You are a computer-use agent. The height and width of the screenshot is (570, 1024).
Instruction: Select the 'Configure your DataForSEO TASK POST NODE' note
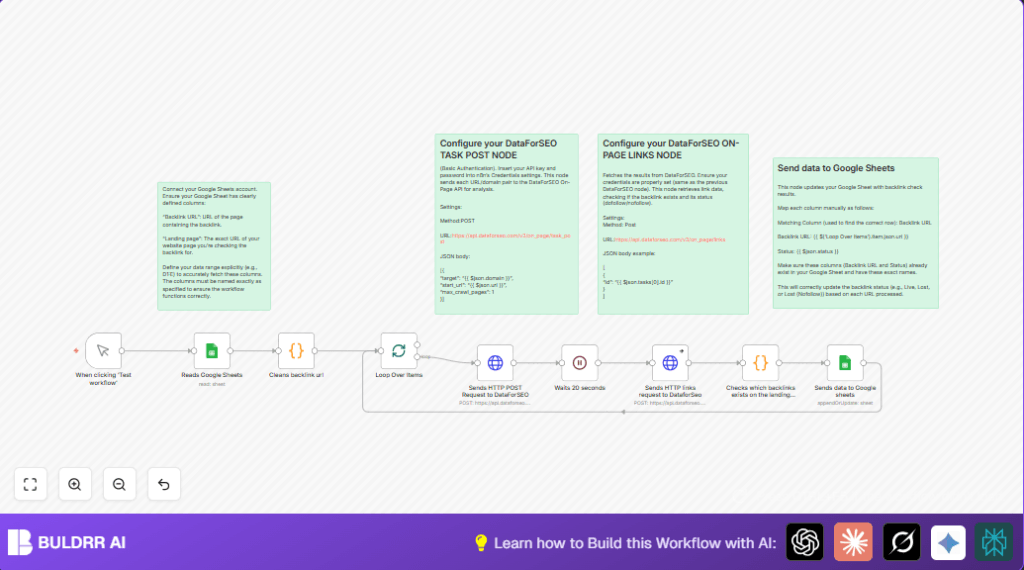click(506, 224)
